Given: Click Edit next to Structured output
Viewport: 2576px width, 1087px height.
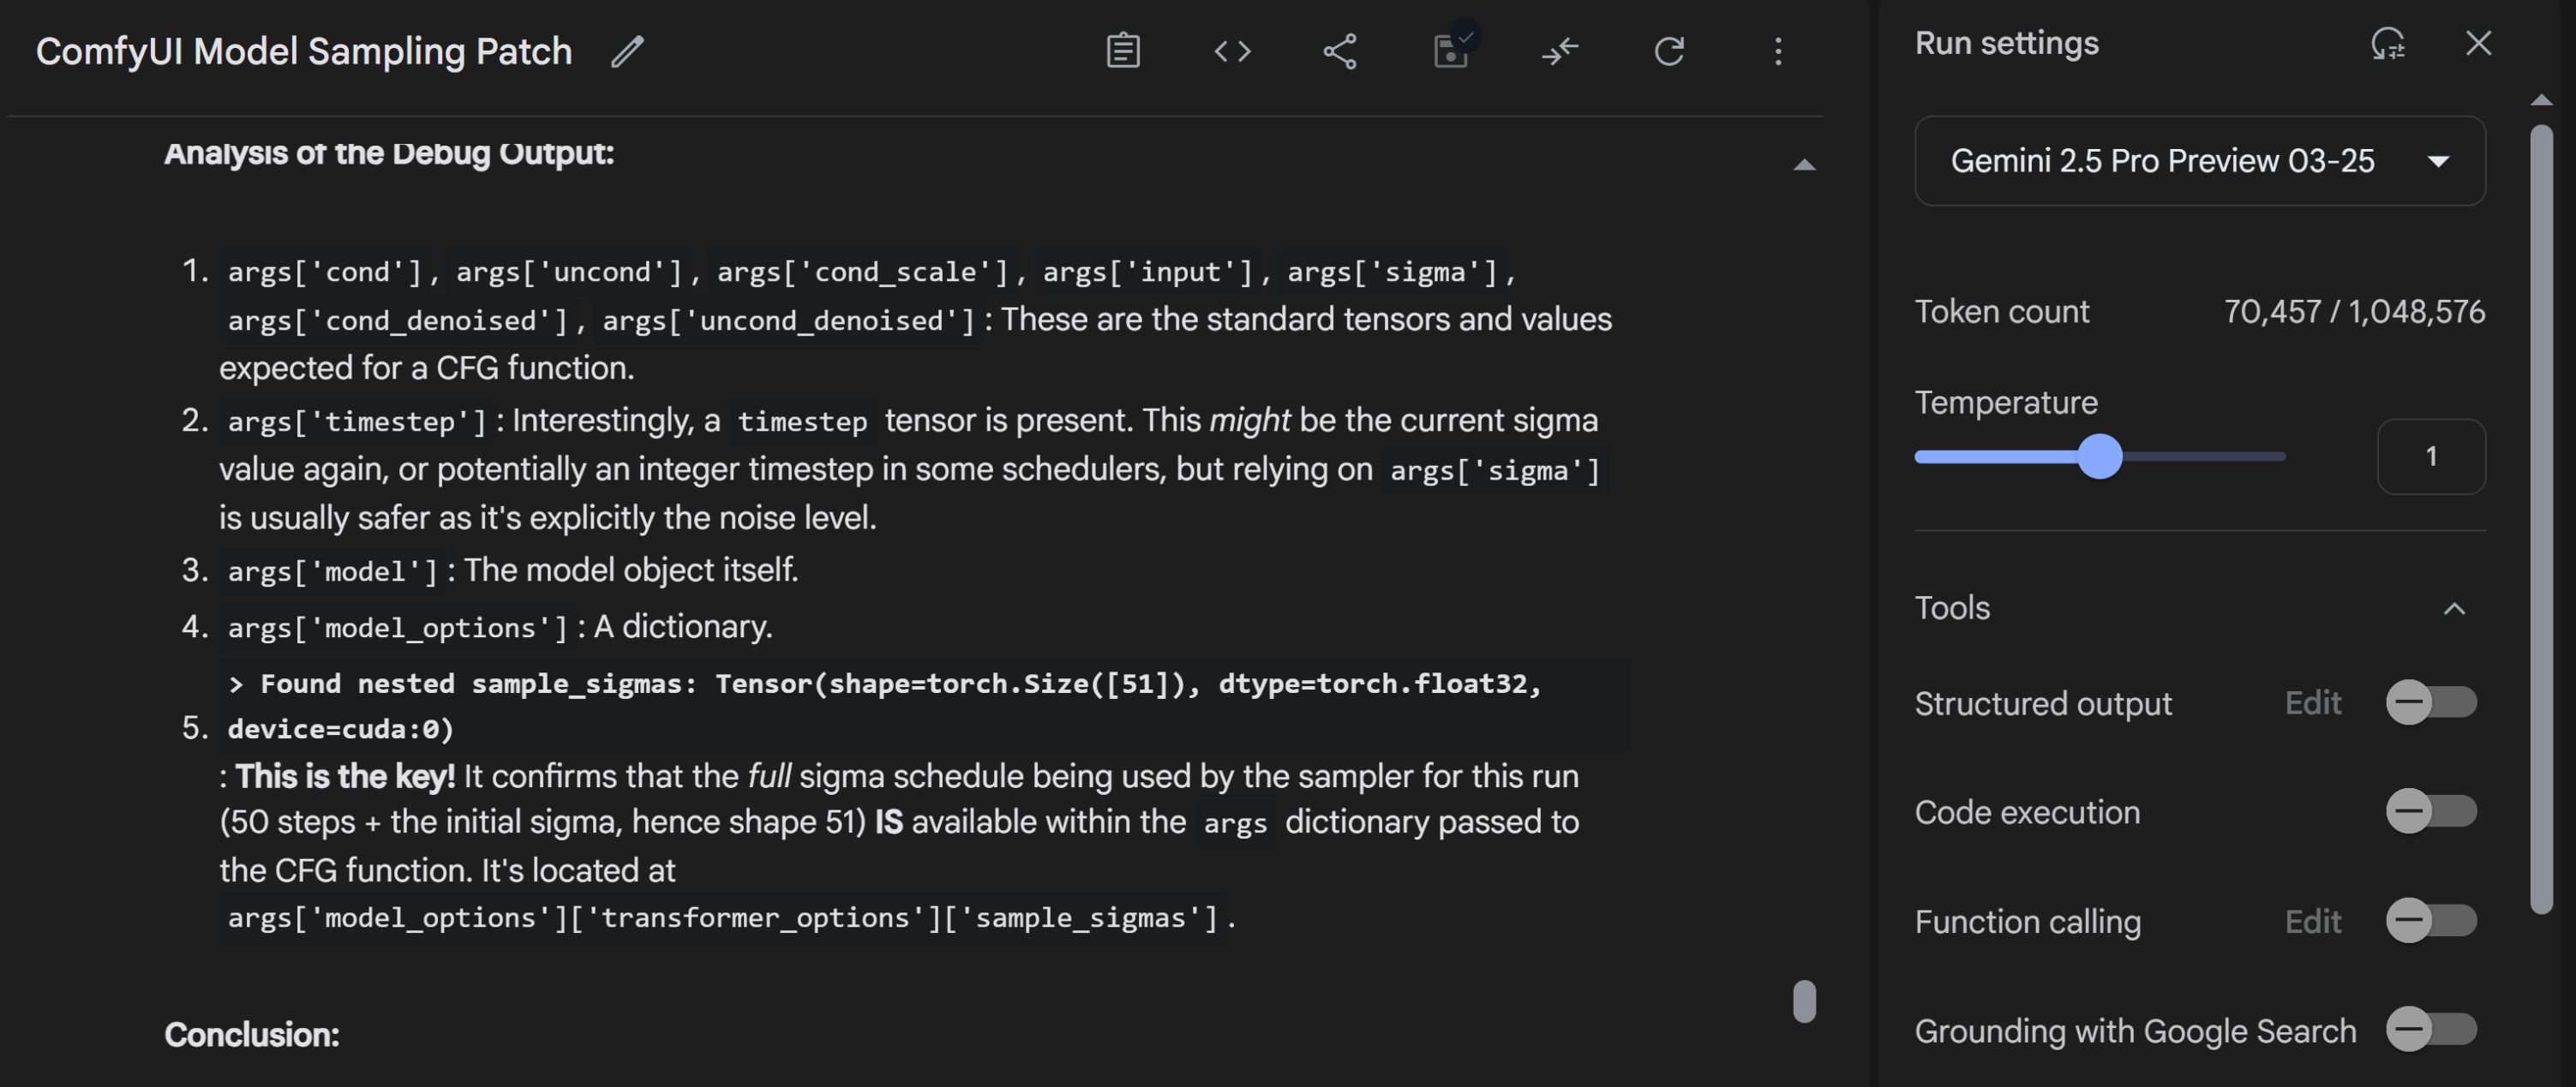Looking at the screenshot, I should (x=2312, y=703).
